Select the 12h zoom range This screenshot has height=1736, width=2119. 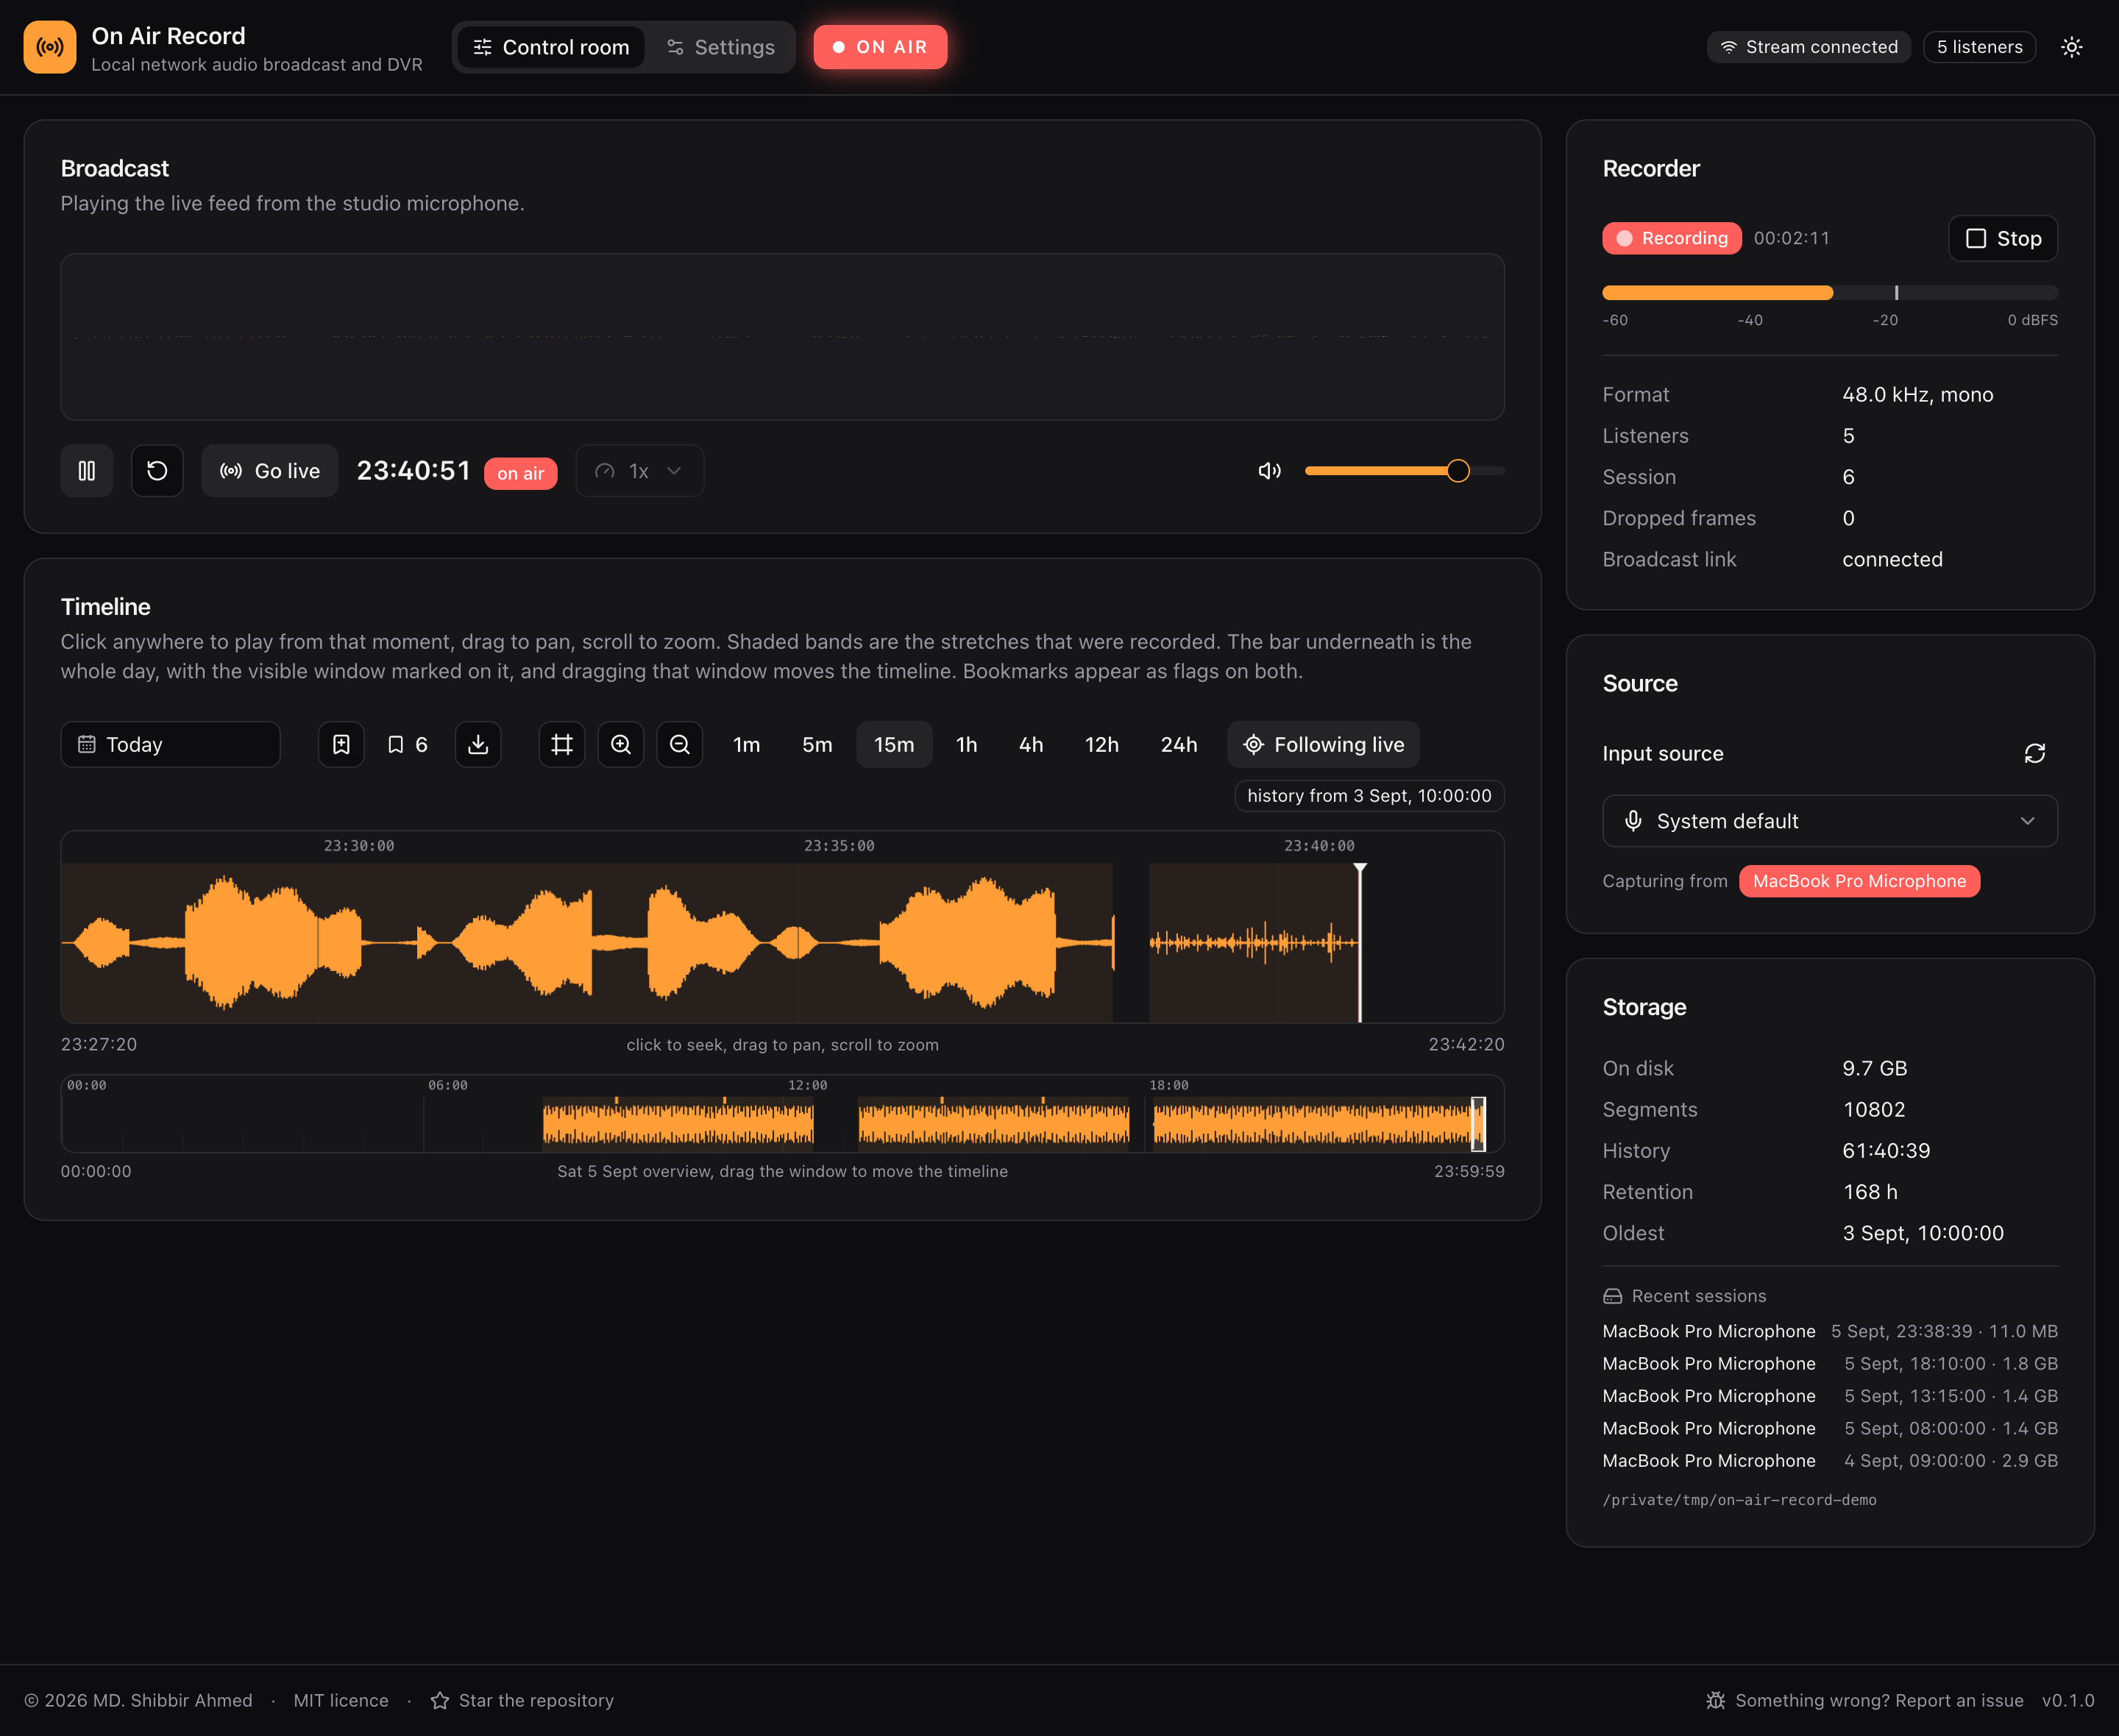pyautogui.click(x=1102, y=745)
